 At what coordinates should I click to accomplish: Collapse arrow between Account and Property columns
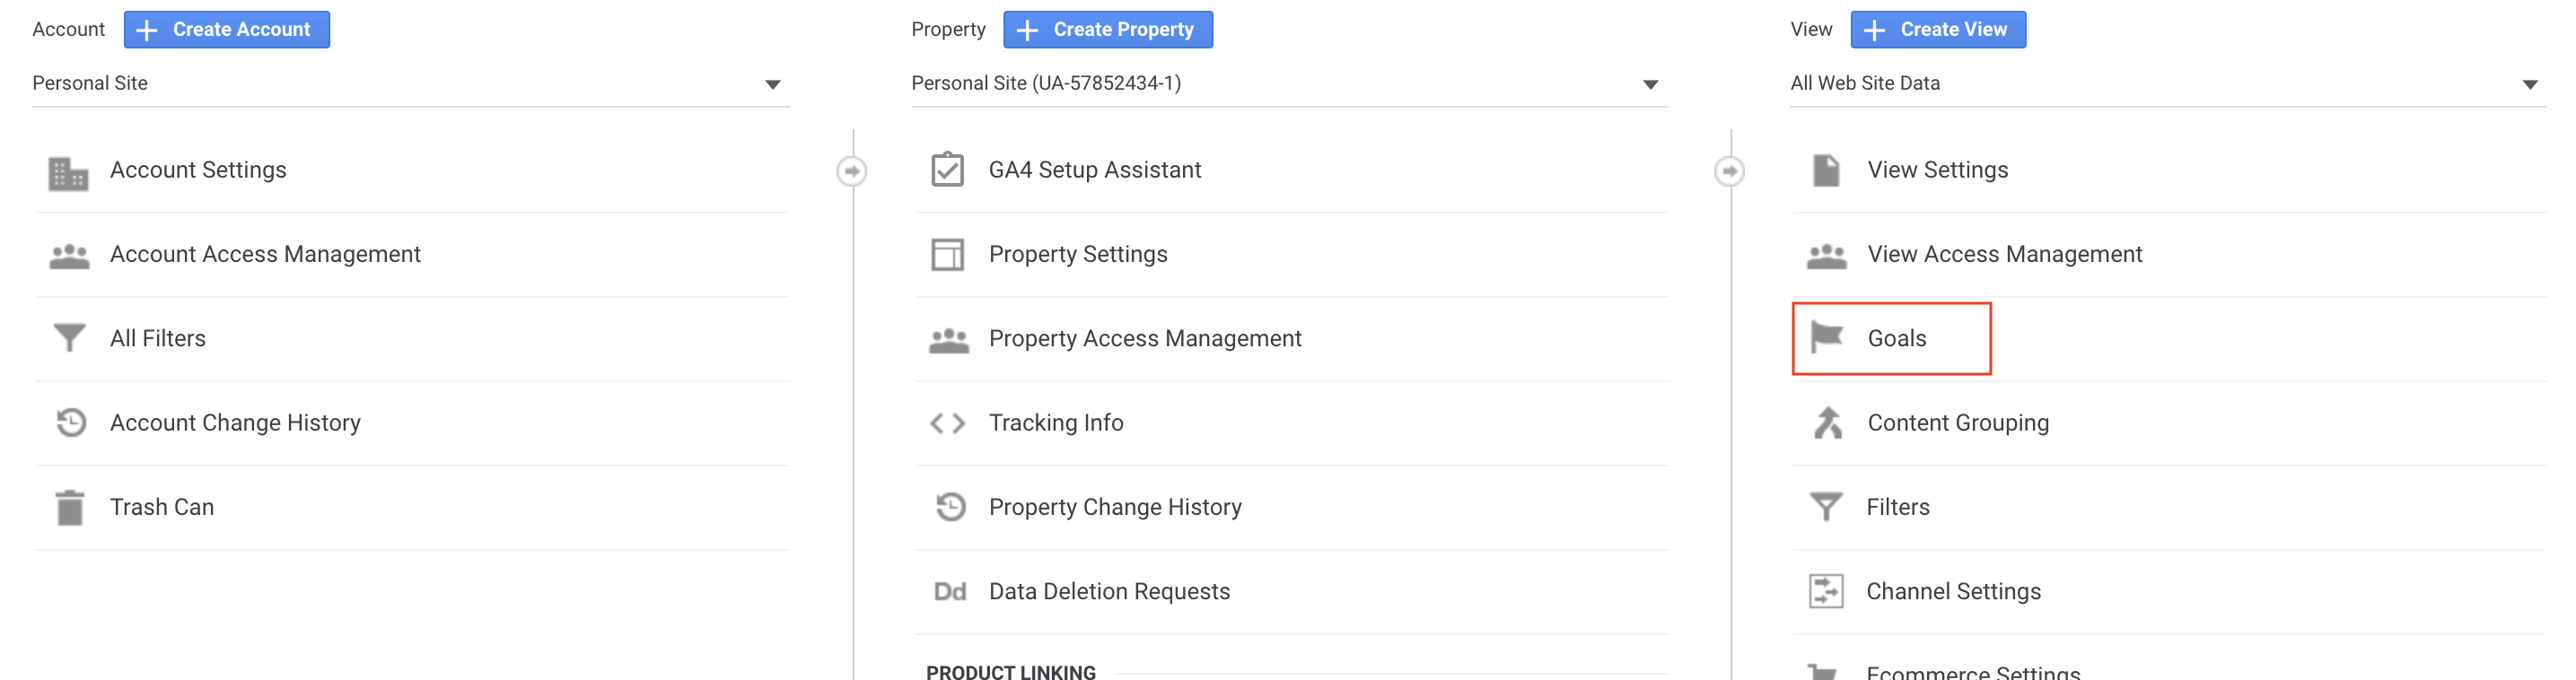pos(852,171)
